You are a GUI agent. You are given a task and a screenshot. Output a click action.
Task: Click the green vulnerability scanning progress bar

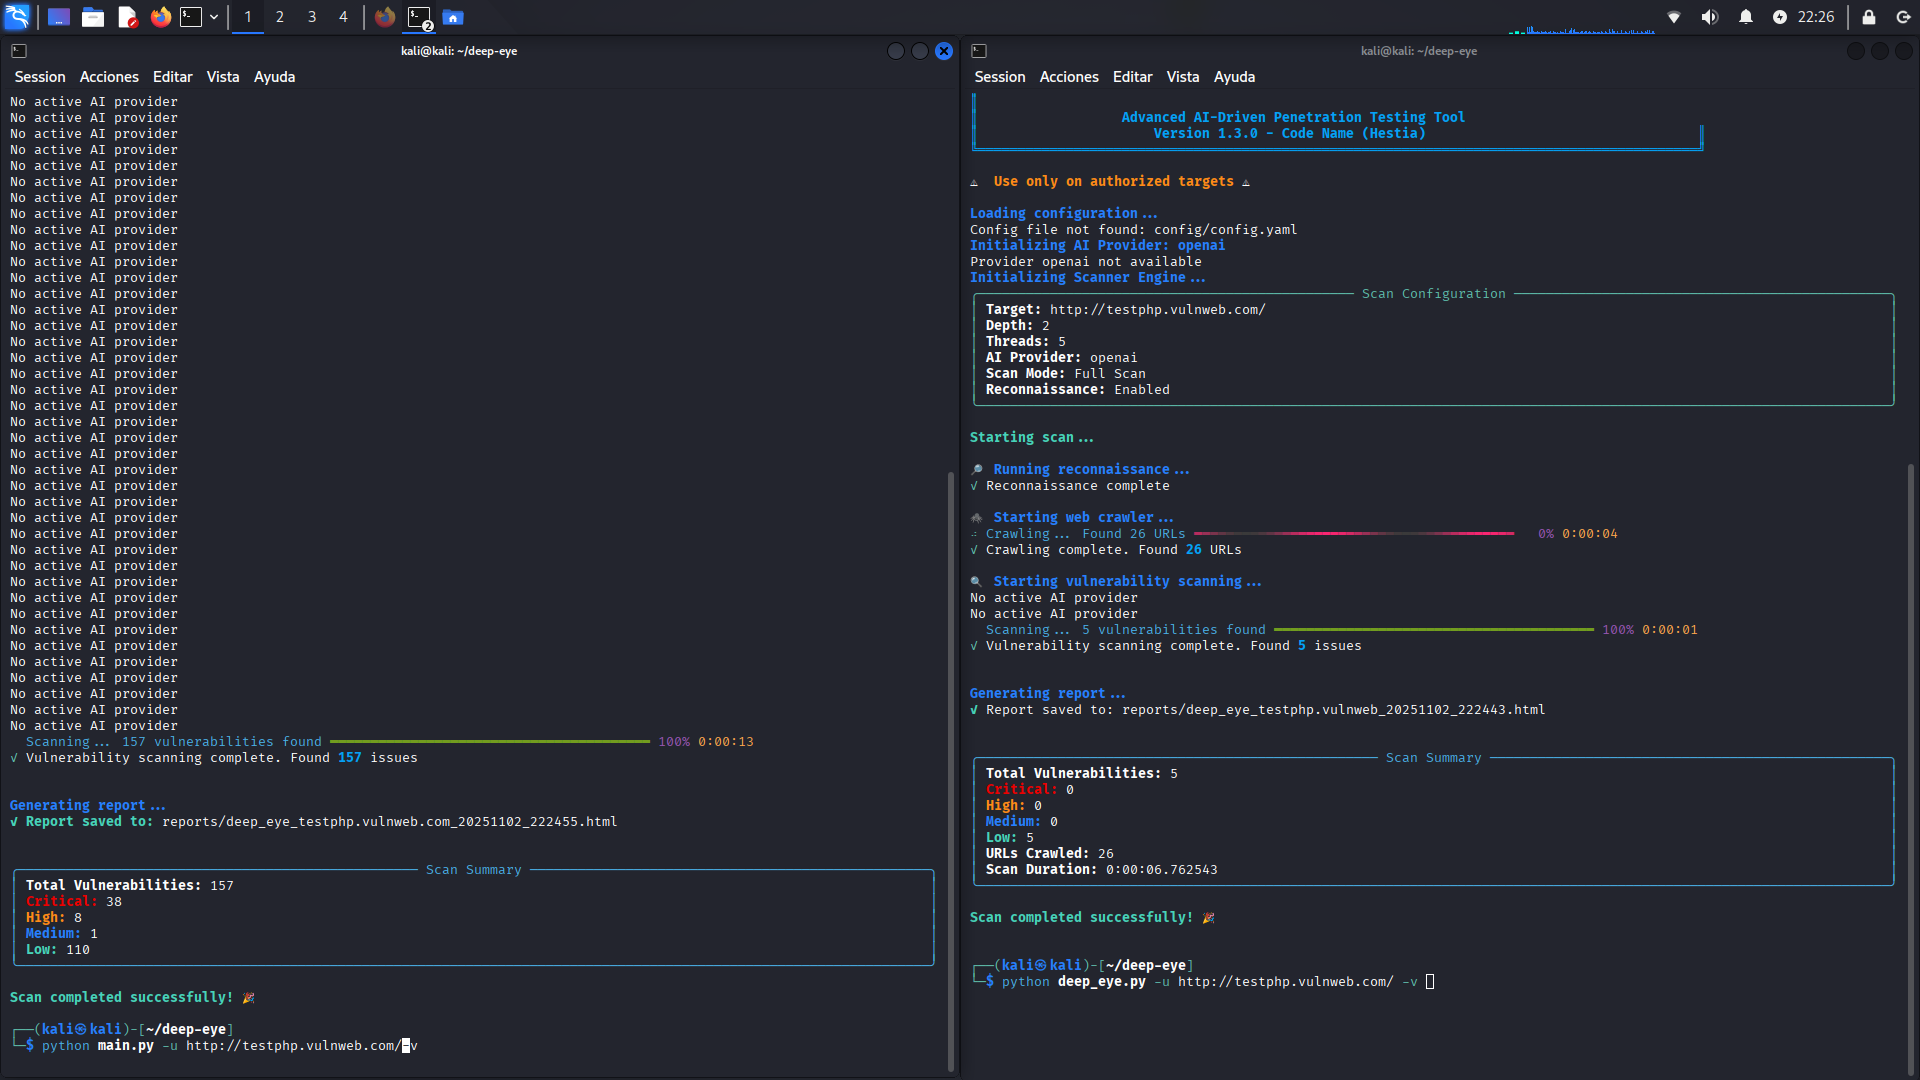click(x=1430, y=629)
